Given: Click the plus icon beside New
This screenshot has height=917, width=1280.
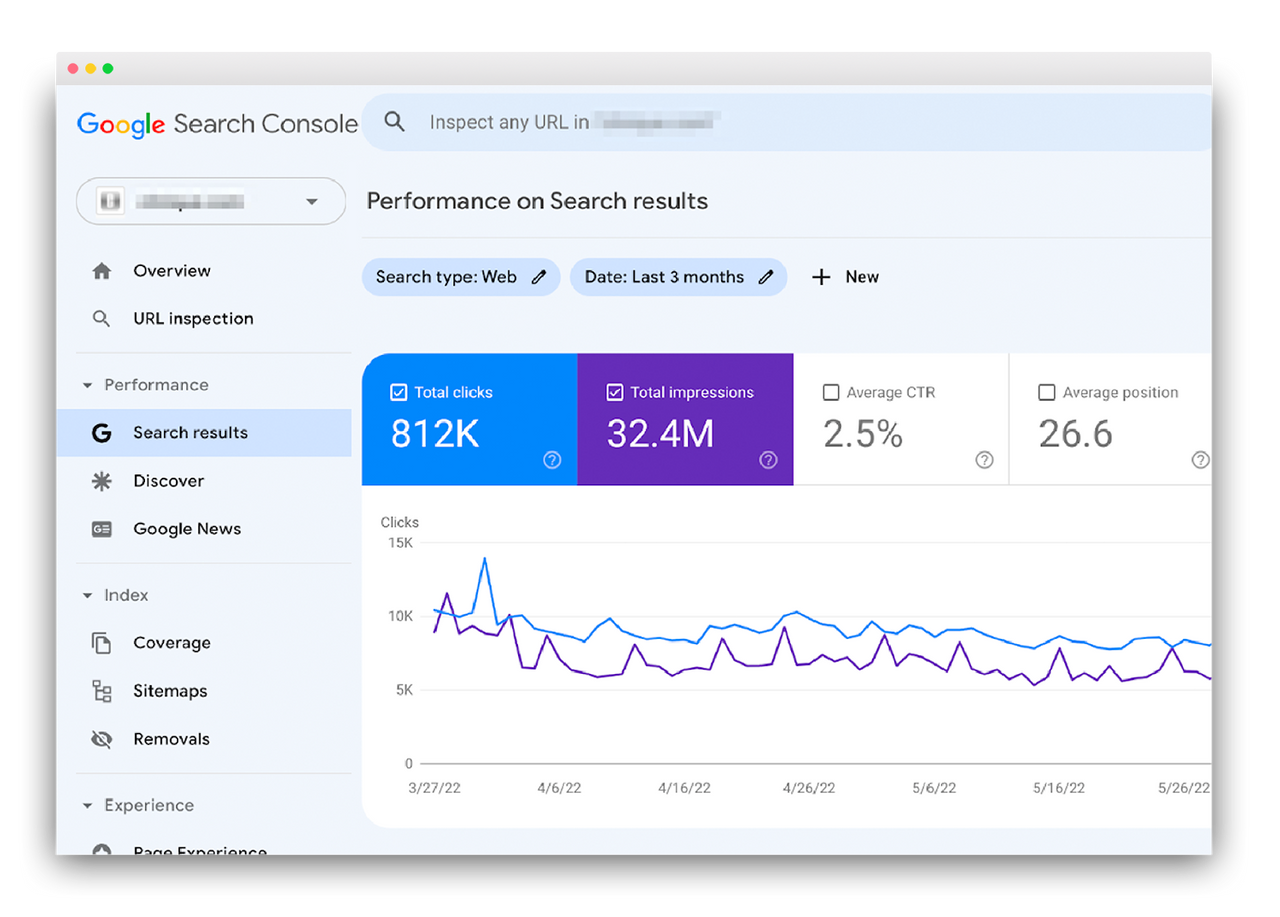Looking at the screenshot, I should click(821, 277).
